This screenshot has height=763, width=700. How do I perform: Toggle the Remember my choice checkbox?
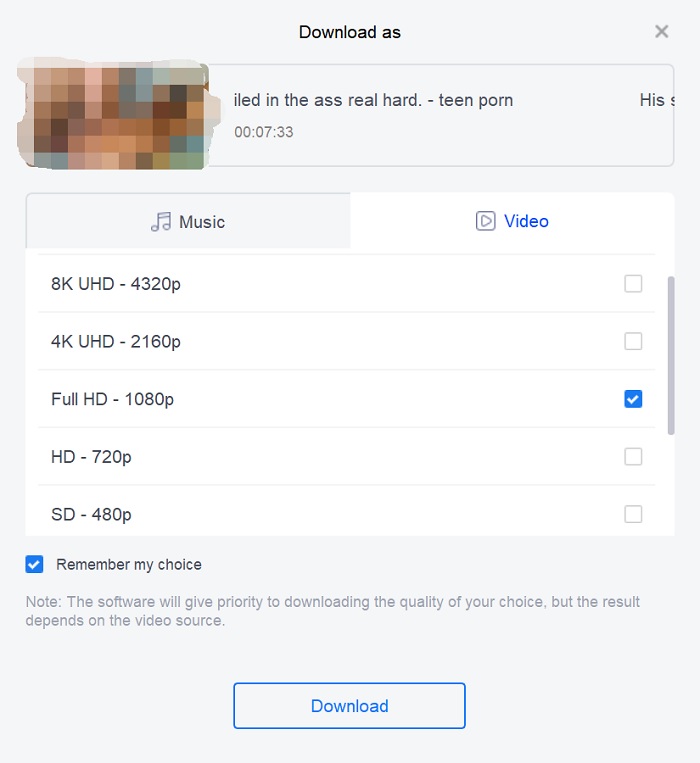34,564
